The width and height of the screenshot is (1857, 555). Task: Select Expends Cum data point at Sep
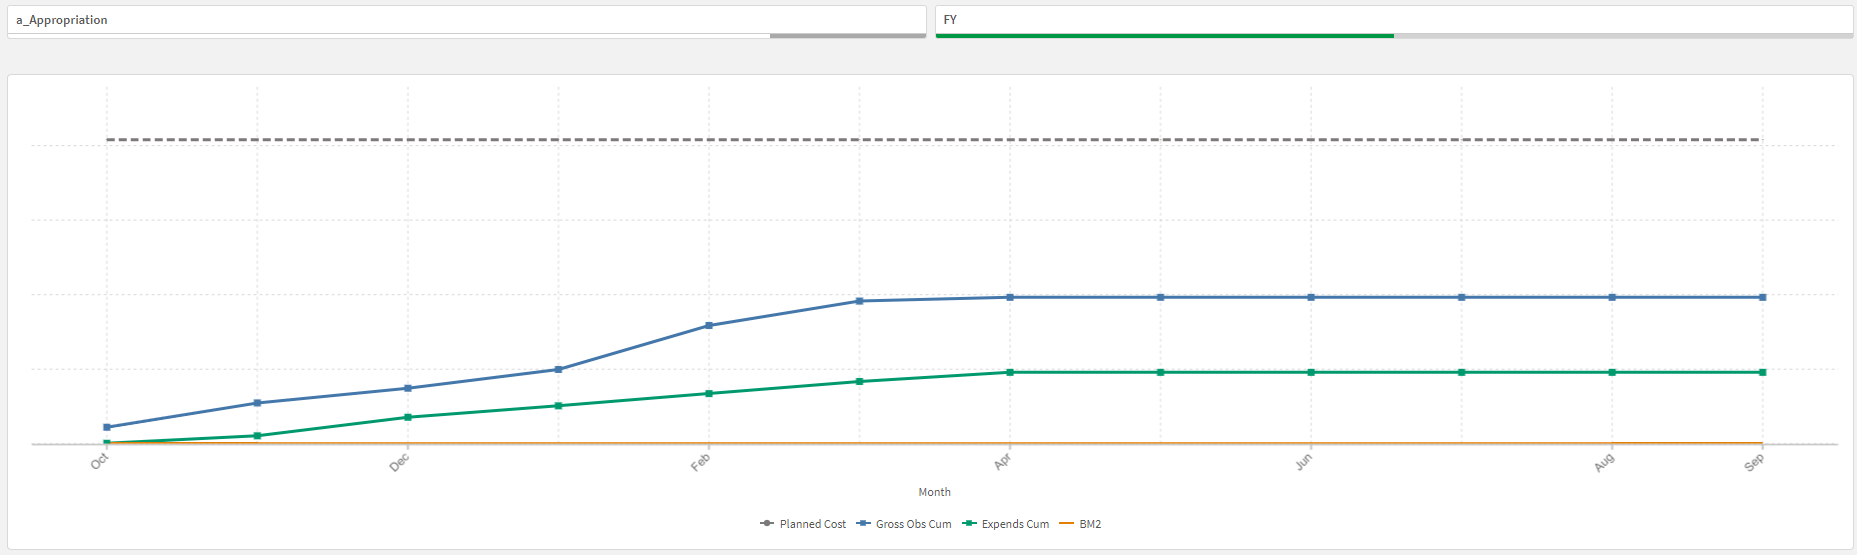(x=1762, y=372)
